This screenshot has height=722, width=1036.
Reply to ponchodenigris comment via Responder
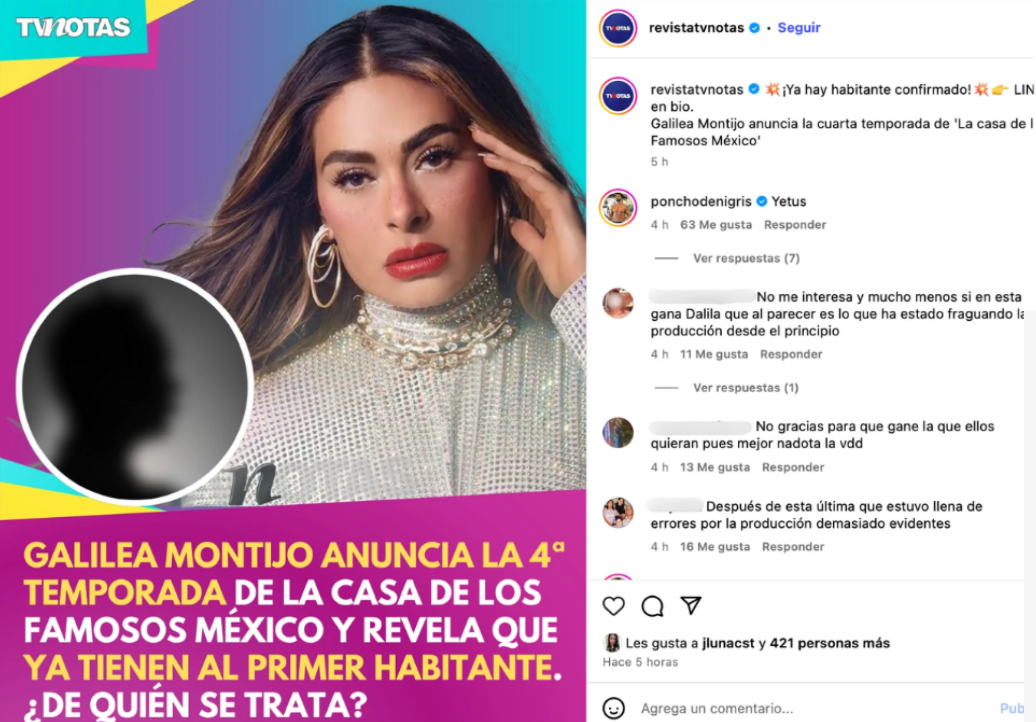pos(795,225)
